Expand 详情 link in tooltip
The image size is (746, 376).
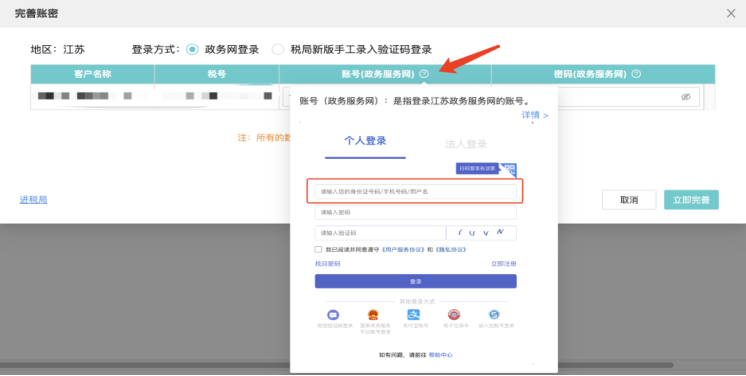click(535, 115)
